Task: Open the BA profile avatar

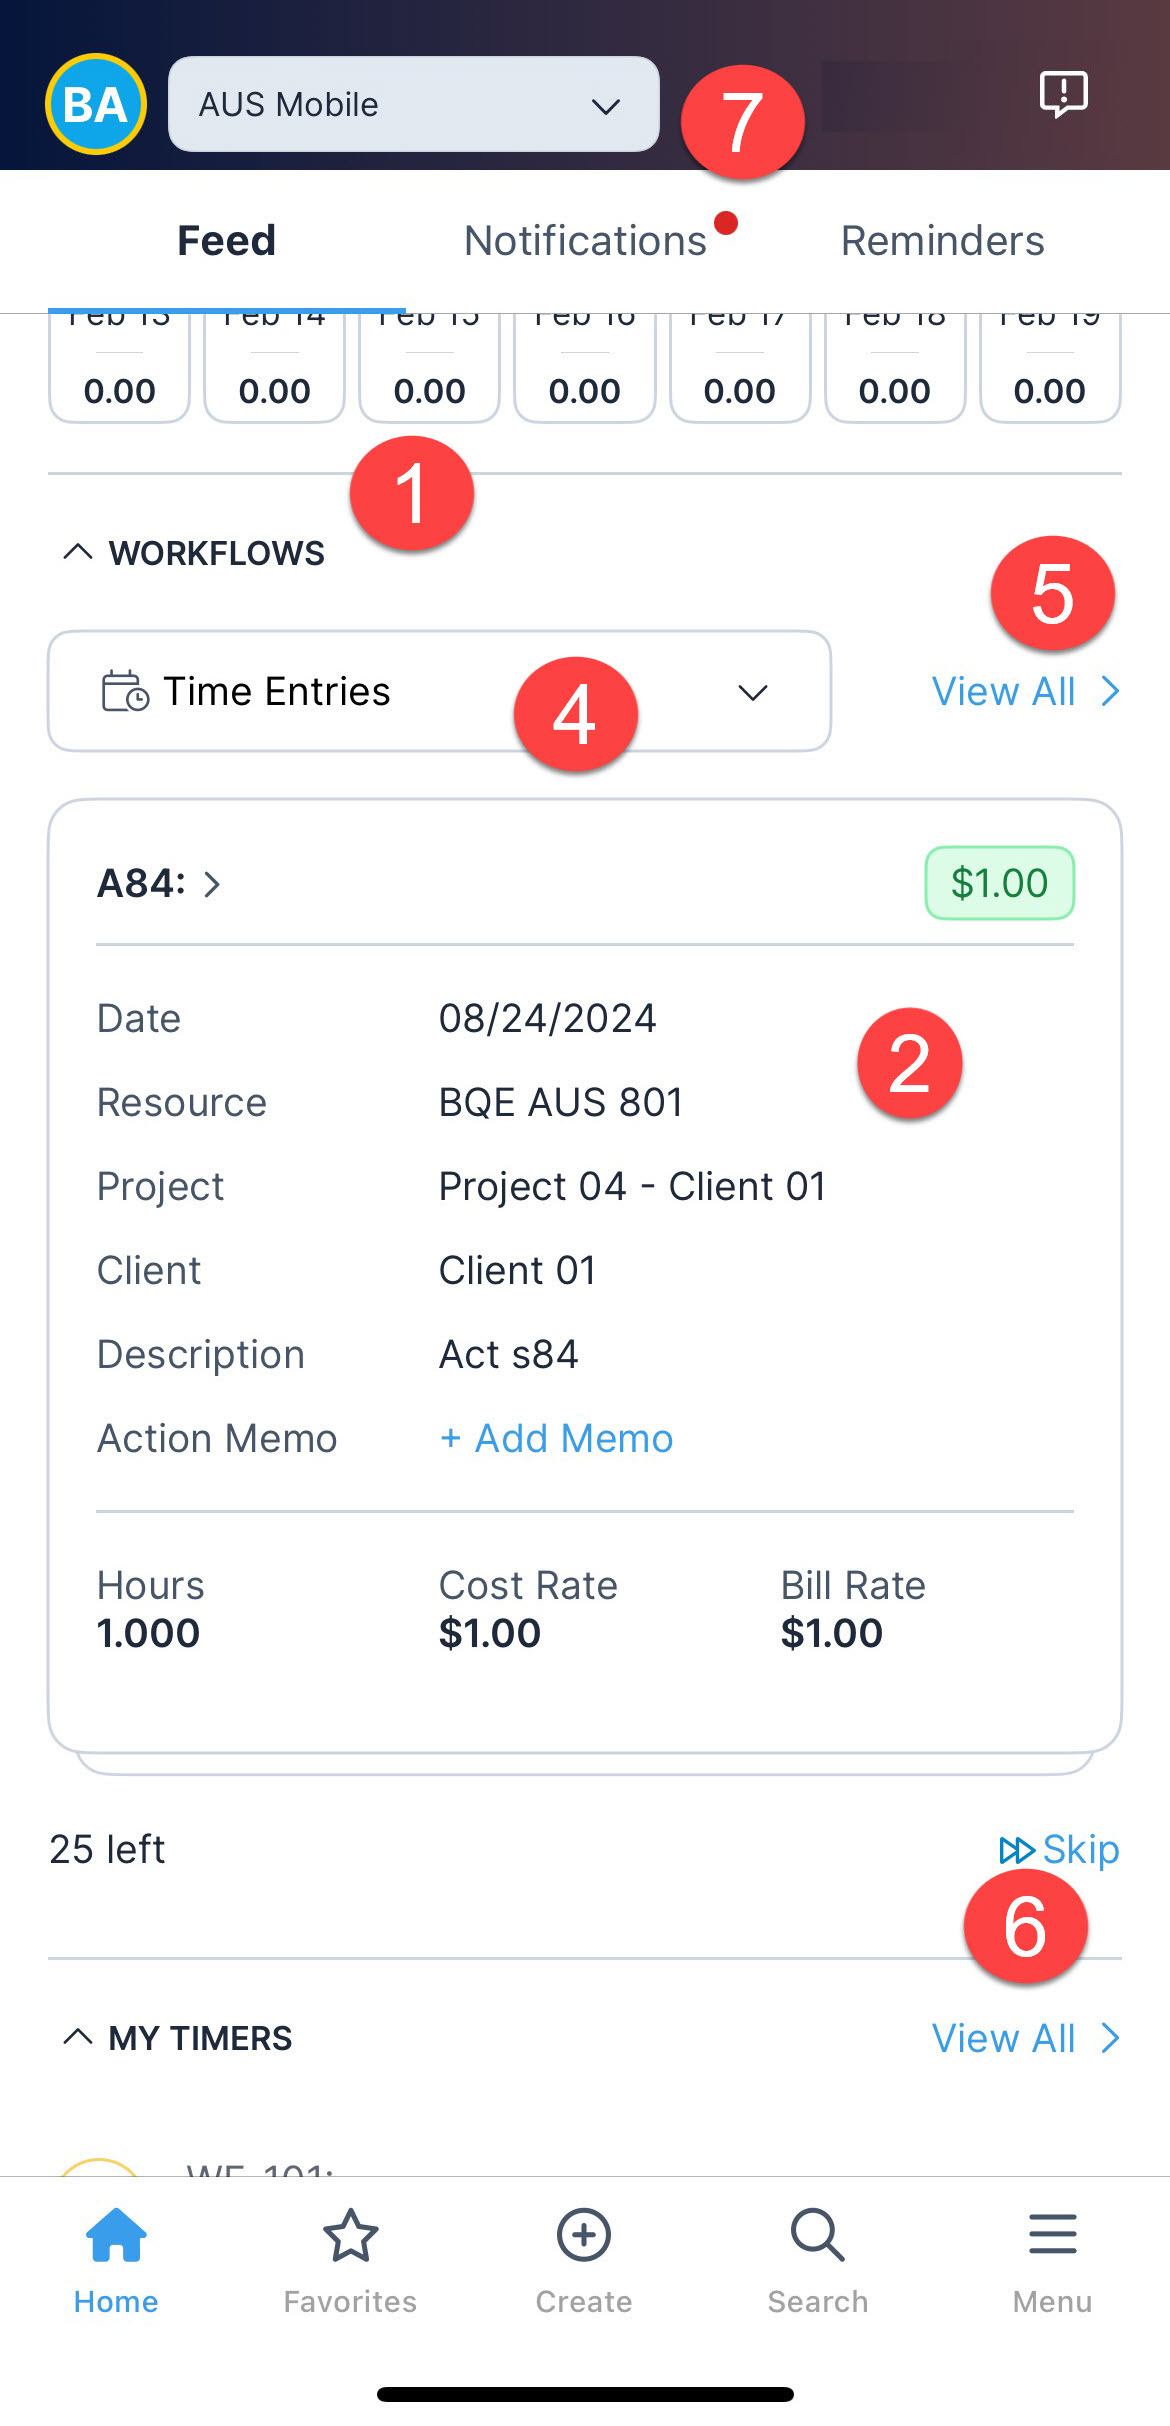Action: point(96,104)
